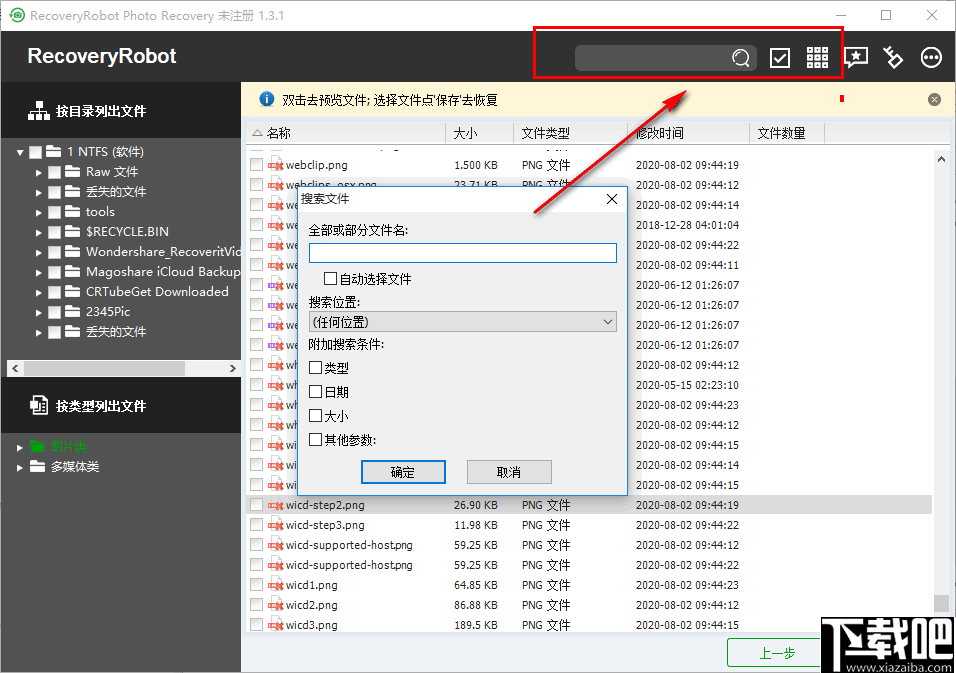The height and width of the screenshot is (673, 956).
Task: Click the RecoveryRobot app logo in title bar
Action: point(16,15)
